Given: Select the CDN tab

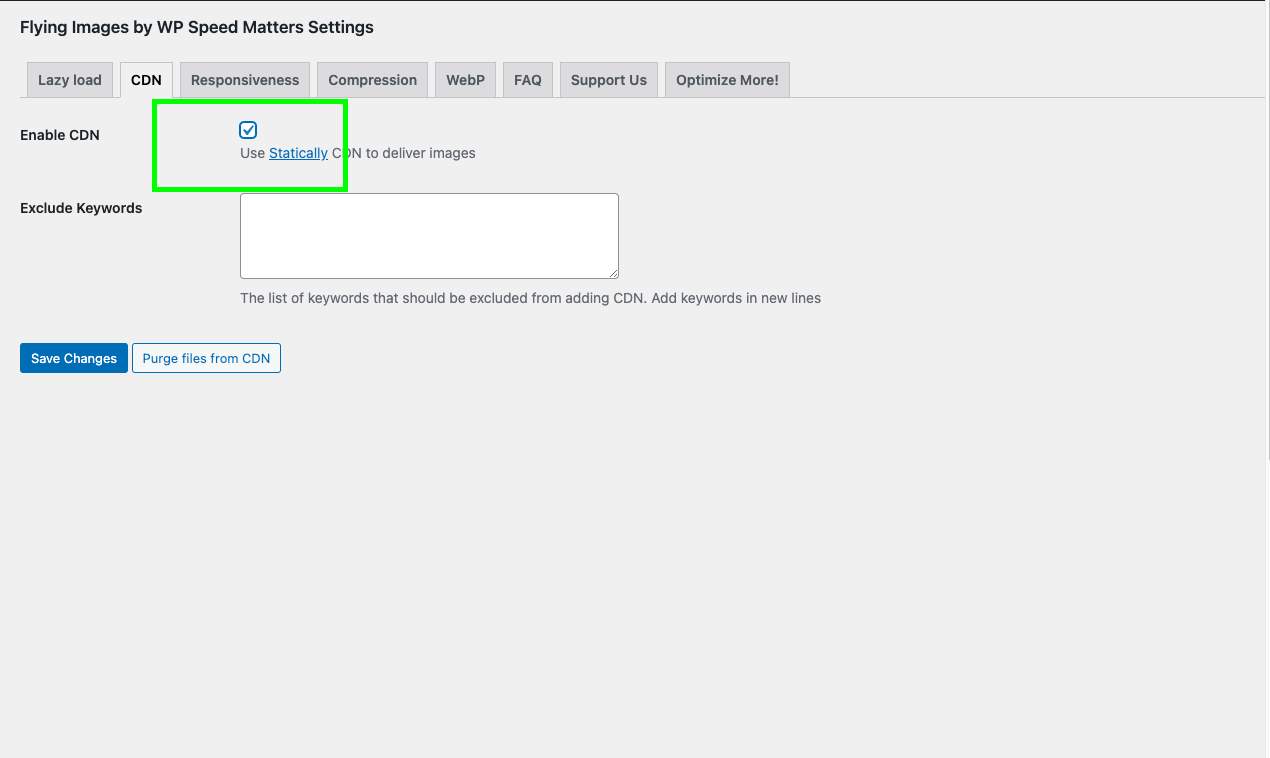Looking at the screenshot, I should 146,80.
